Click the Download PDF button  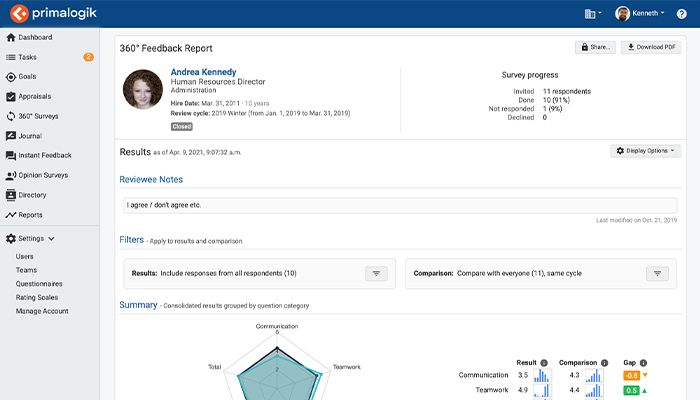pyautogui.click(x=651, y=47)
